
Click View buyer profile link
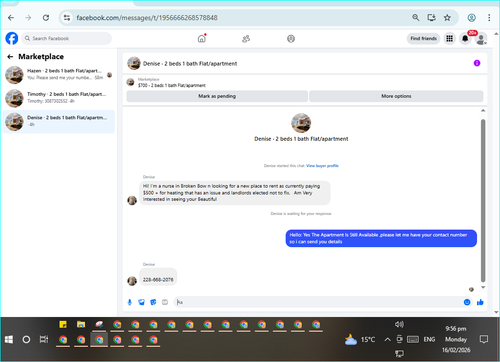click(x=322, y=166)
